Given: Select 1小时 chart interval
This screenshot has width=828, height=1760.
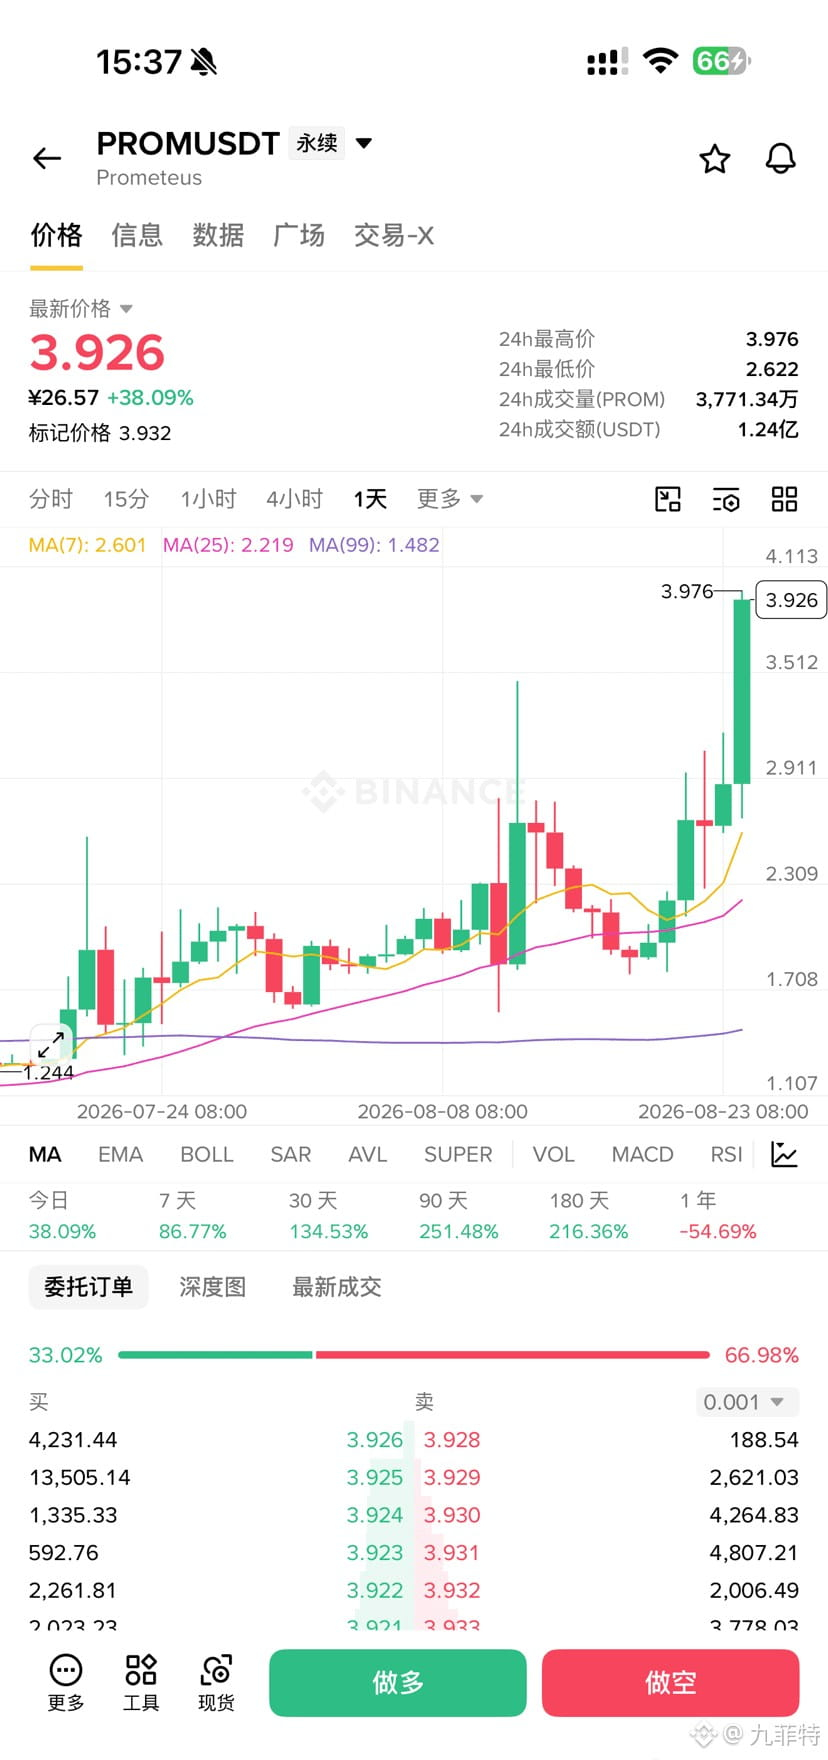Looking at the screenshot, I should [x=208, y=499].
